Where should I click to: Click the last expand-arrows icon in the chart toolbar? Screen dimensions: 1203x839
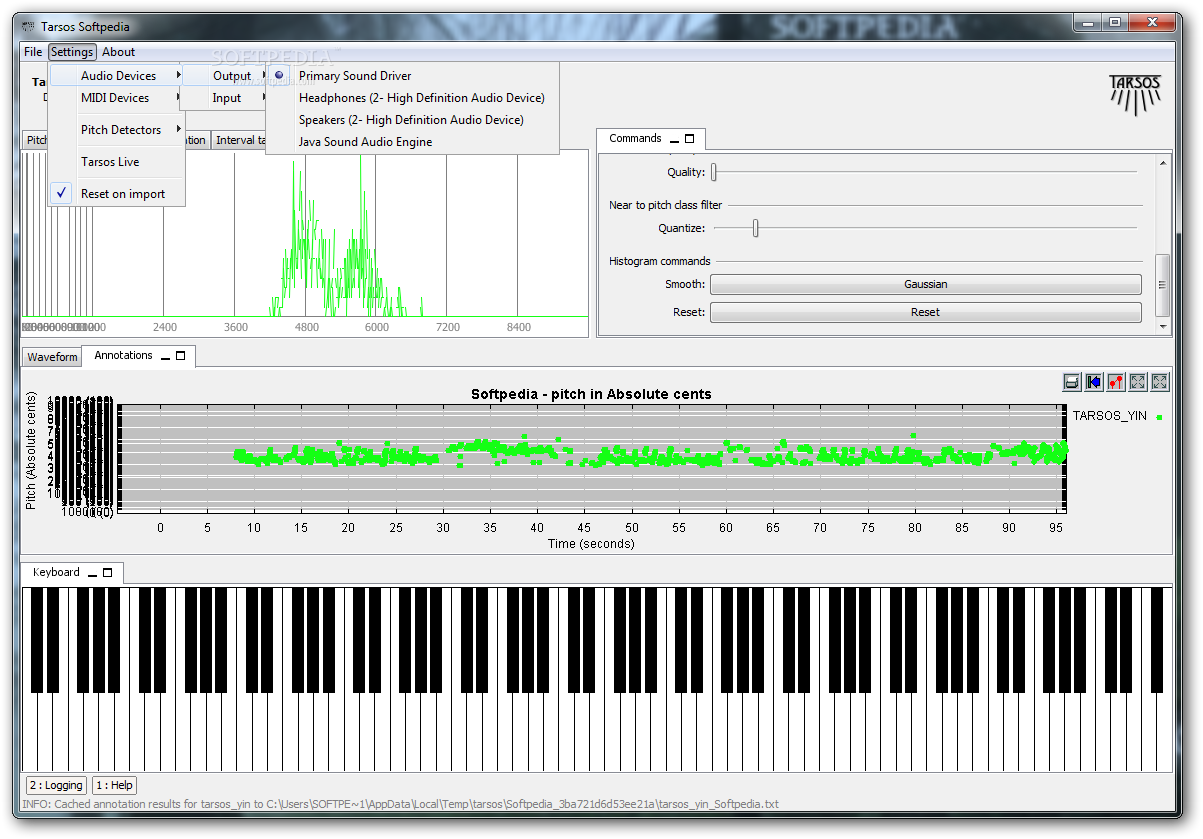pyautogui.click(x=1160, y=381)
